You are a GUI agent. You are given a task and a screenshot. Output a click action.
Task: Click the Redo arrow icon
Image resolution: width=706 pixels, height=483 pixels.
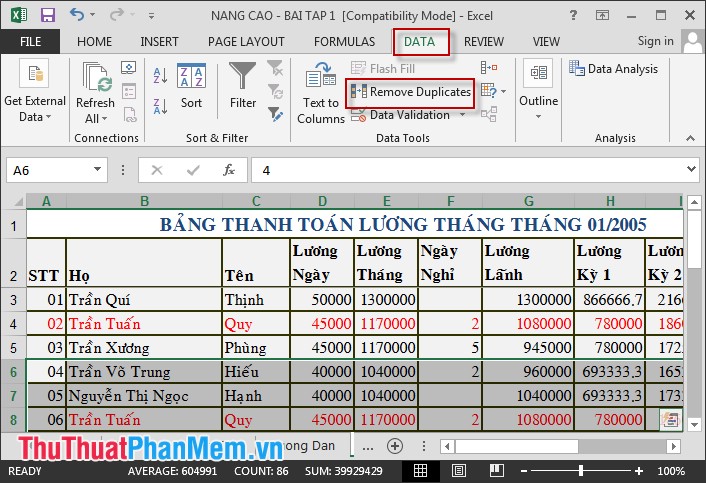click(x=117, y=15)
